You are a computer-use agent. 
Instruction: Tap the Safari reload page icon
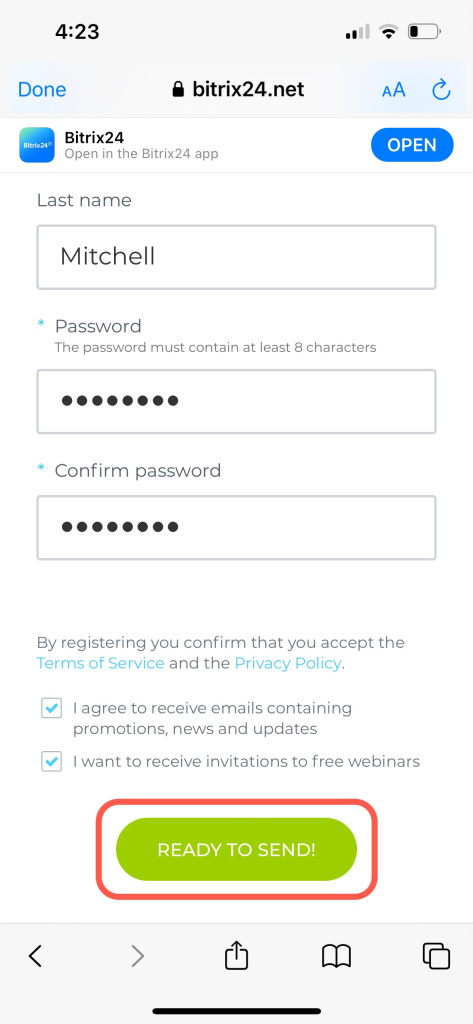442,89
